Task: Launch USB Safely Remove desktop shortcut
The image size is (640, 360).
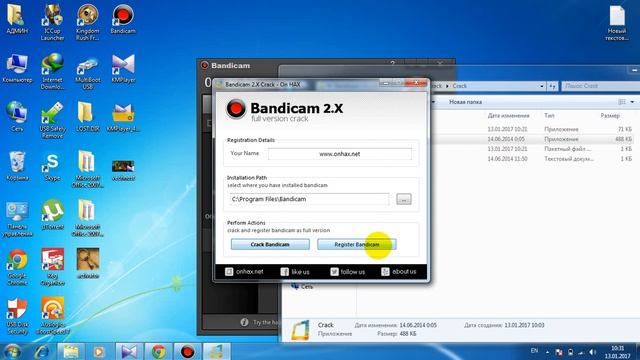Action: pyautogui.click(x=52, y=120)
